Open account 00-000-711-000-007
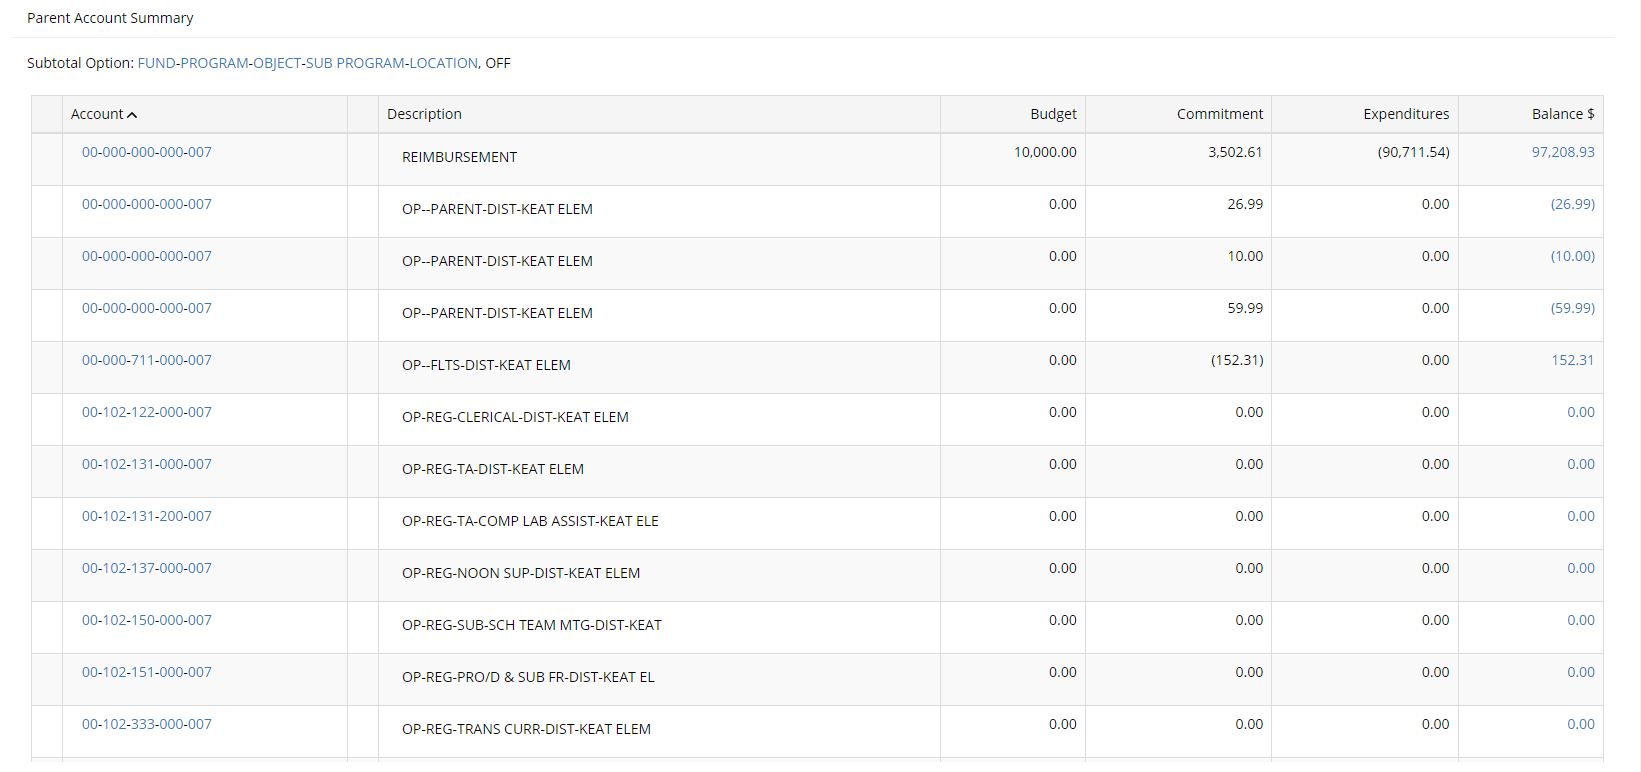This screenshot has width=1641, height=772. pos(147,360)
